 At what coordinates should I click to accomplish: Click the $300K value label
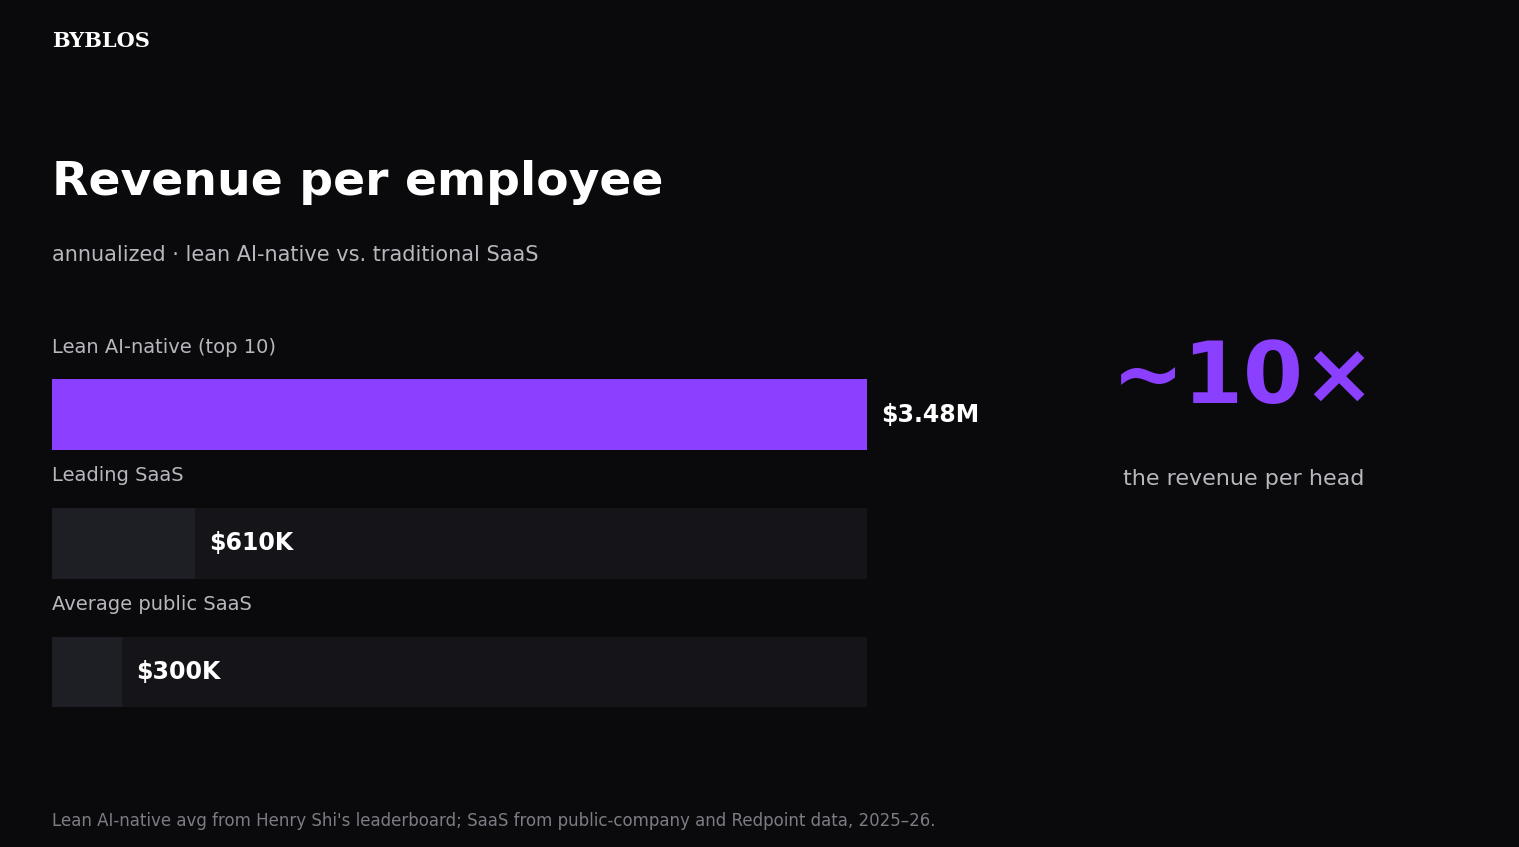point(178,672)
